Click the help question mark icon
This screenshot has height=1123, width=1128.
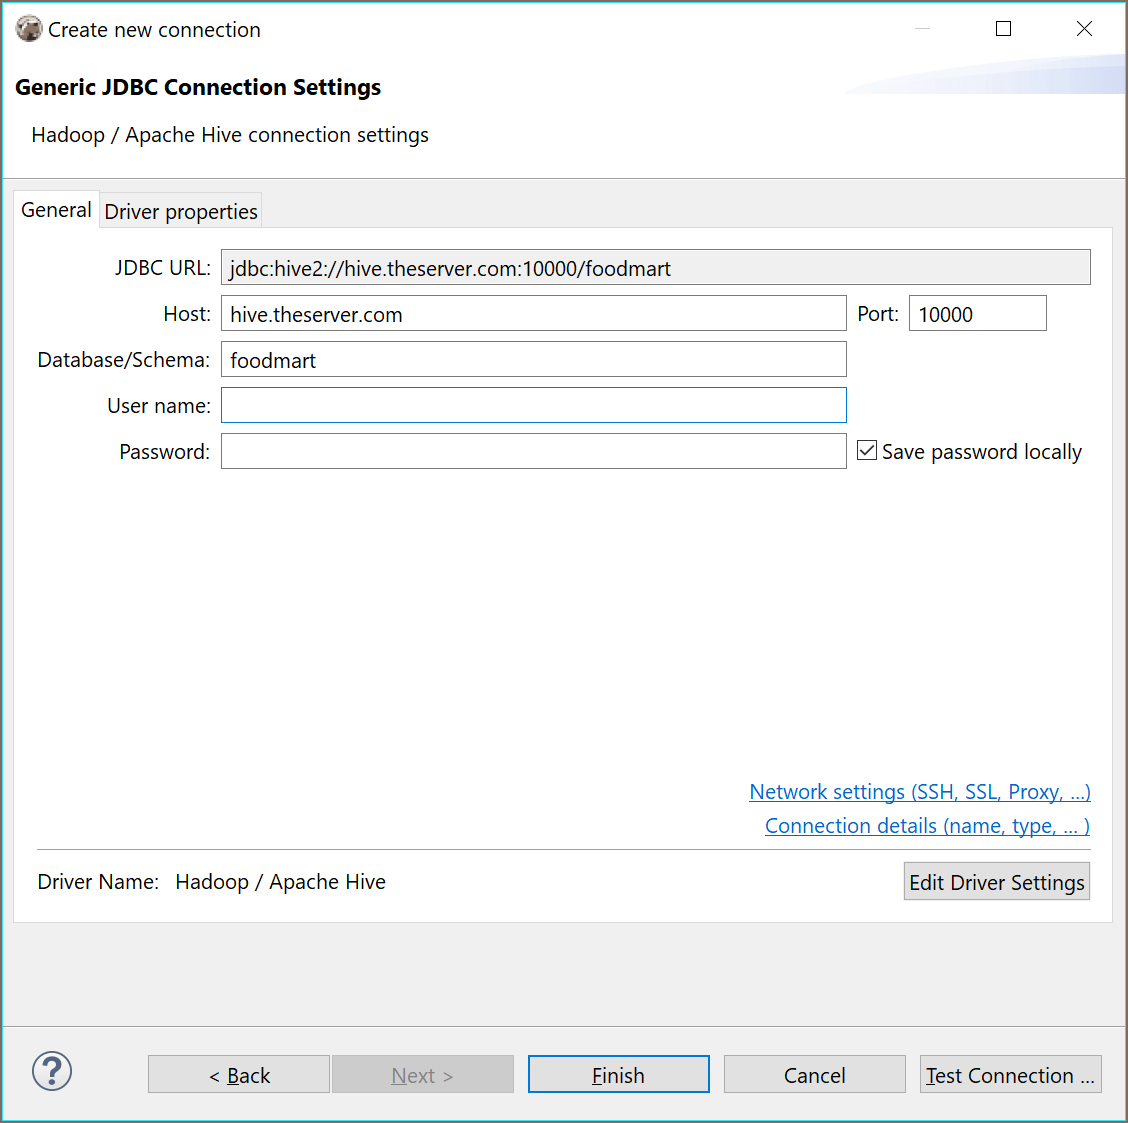52,1071
